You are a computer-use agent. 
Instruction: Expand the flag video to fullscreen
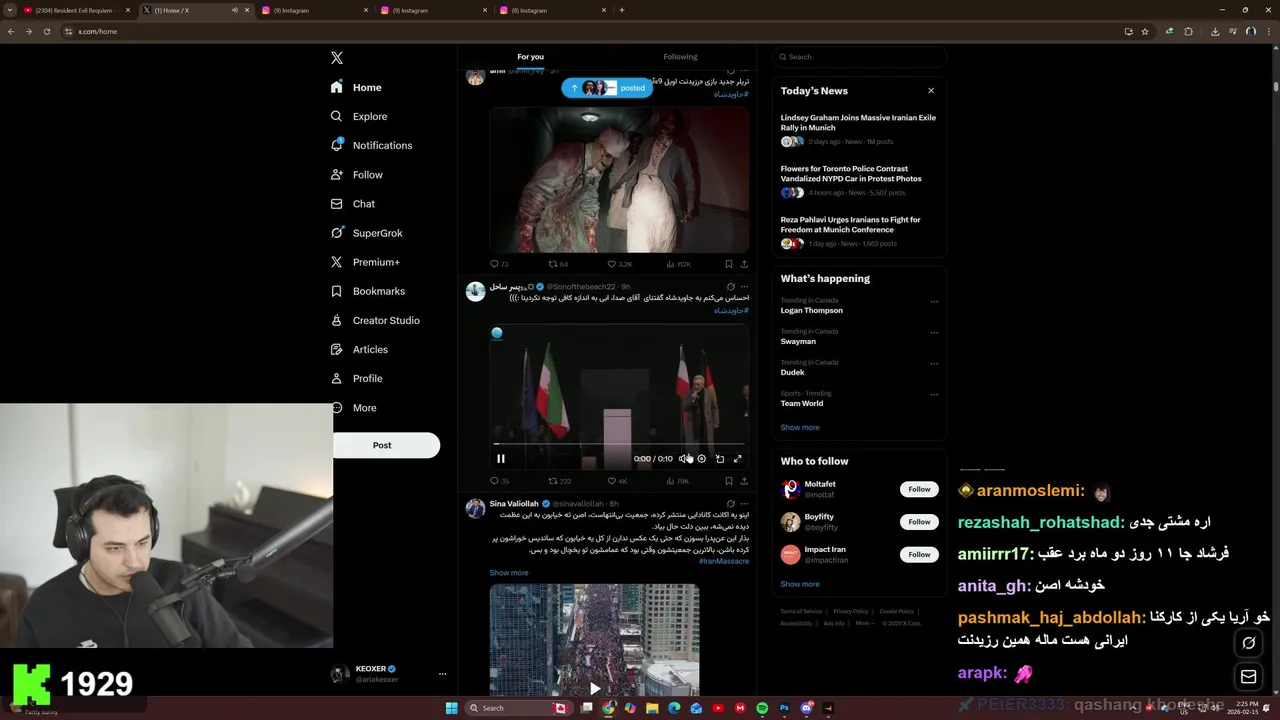(738, 459)
